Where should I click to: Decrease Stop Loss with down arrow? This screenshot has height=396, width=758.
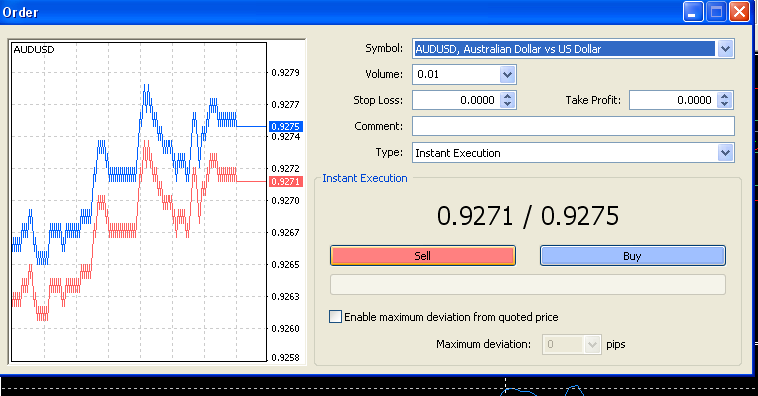(x=507, y=104)
